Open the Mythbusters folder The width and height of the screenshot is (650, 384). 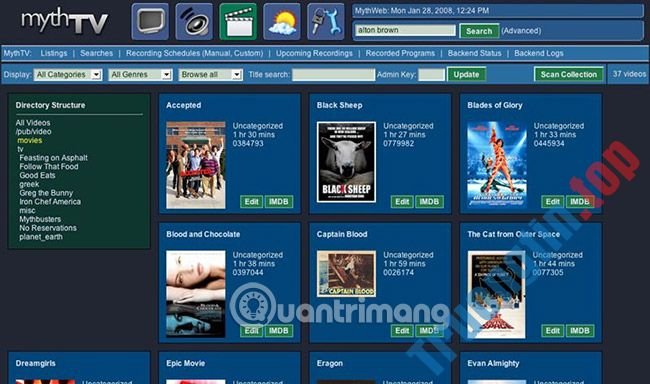click(x=40, y=219)
